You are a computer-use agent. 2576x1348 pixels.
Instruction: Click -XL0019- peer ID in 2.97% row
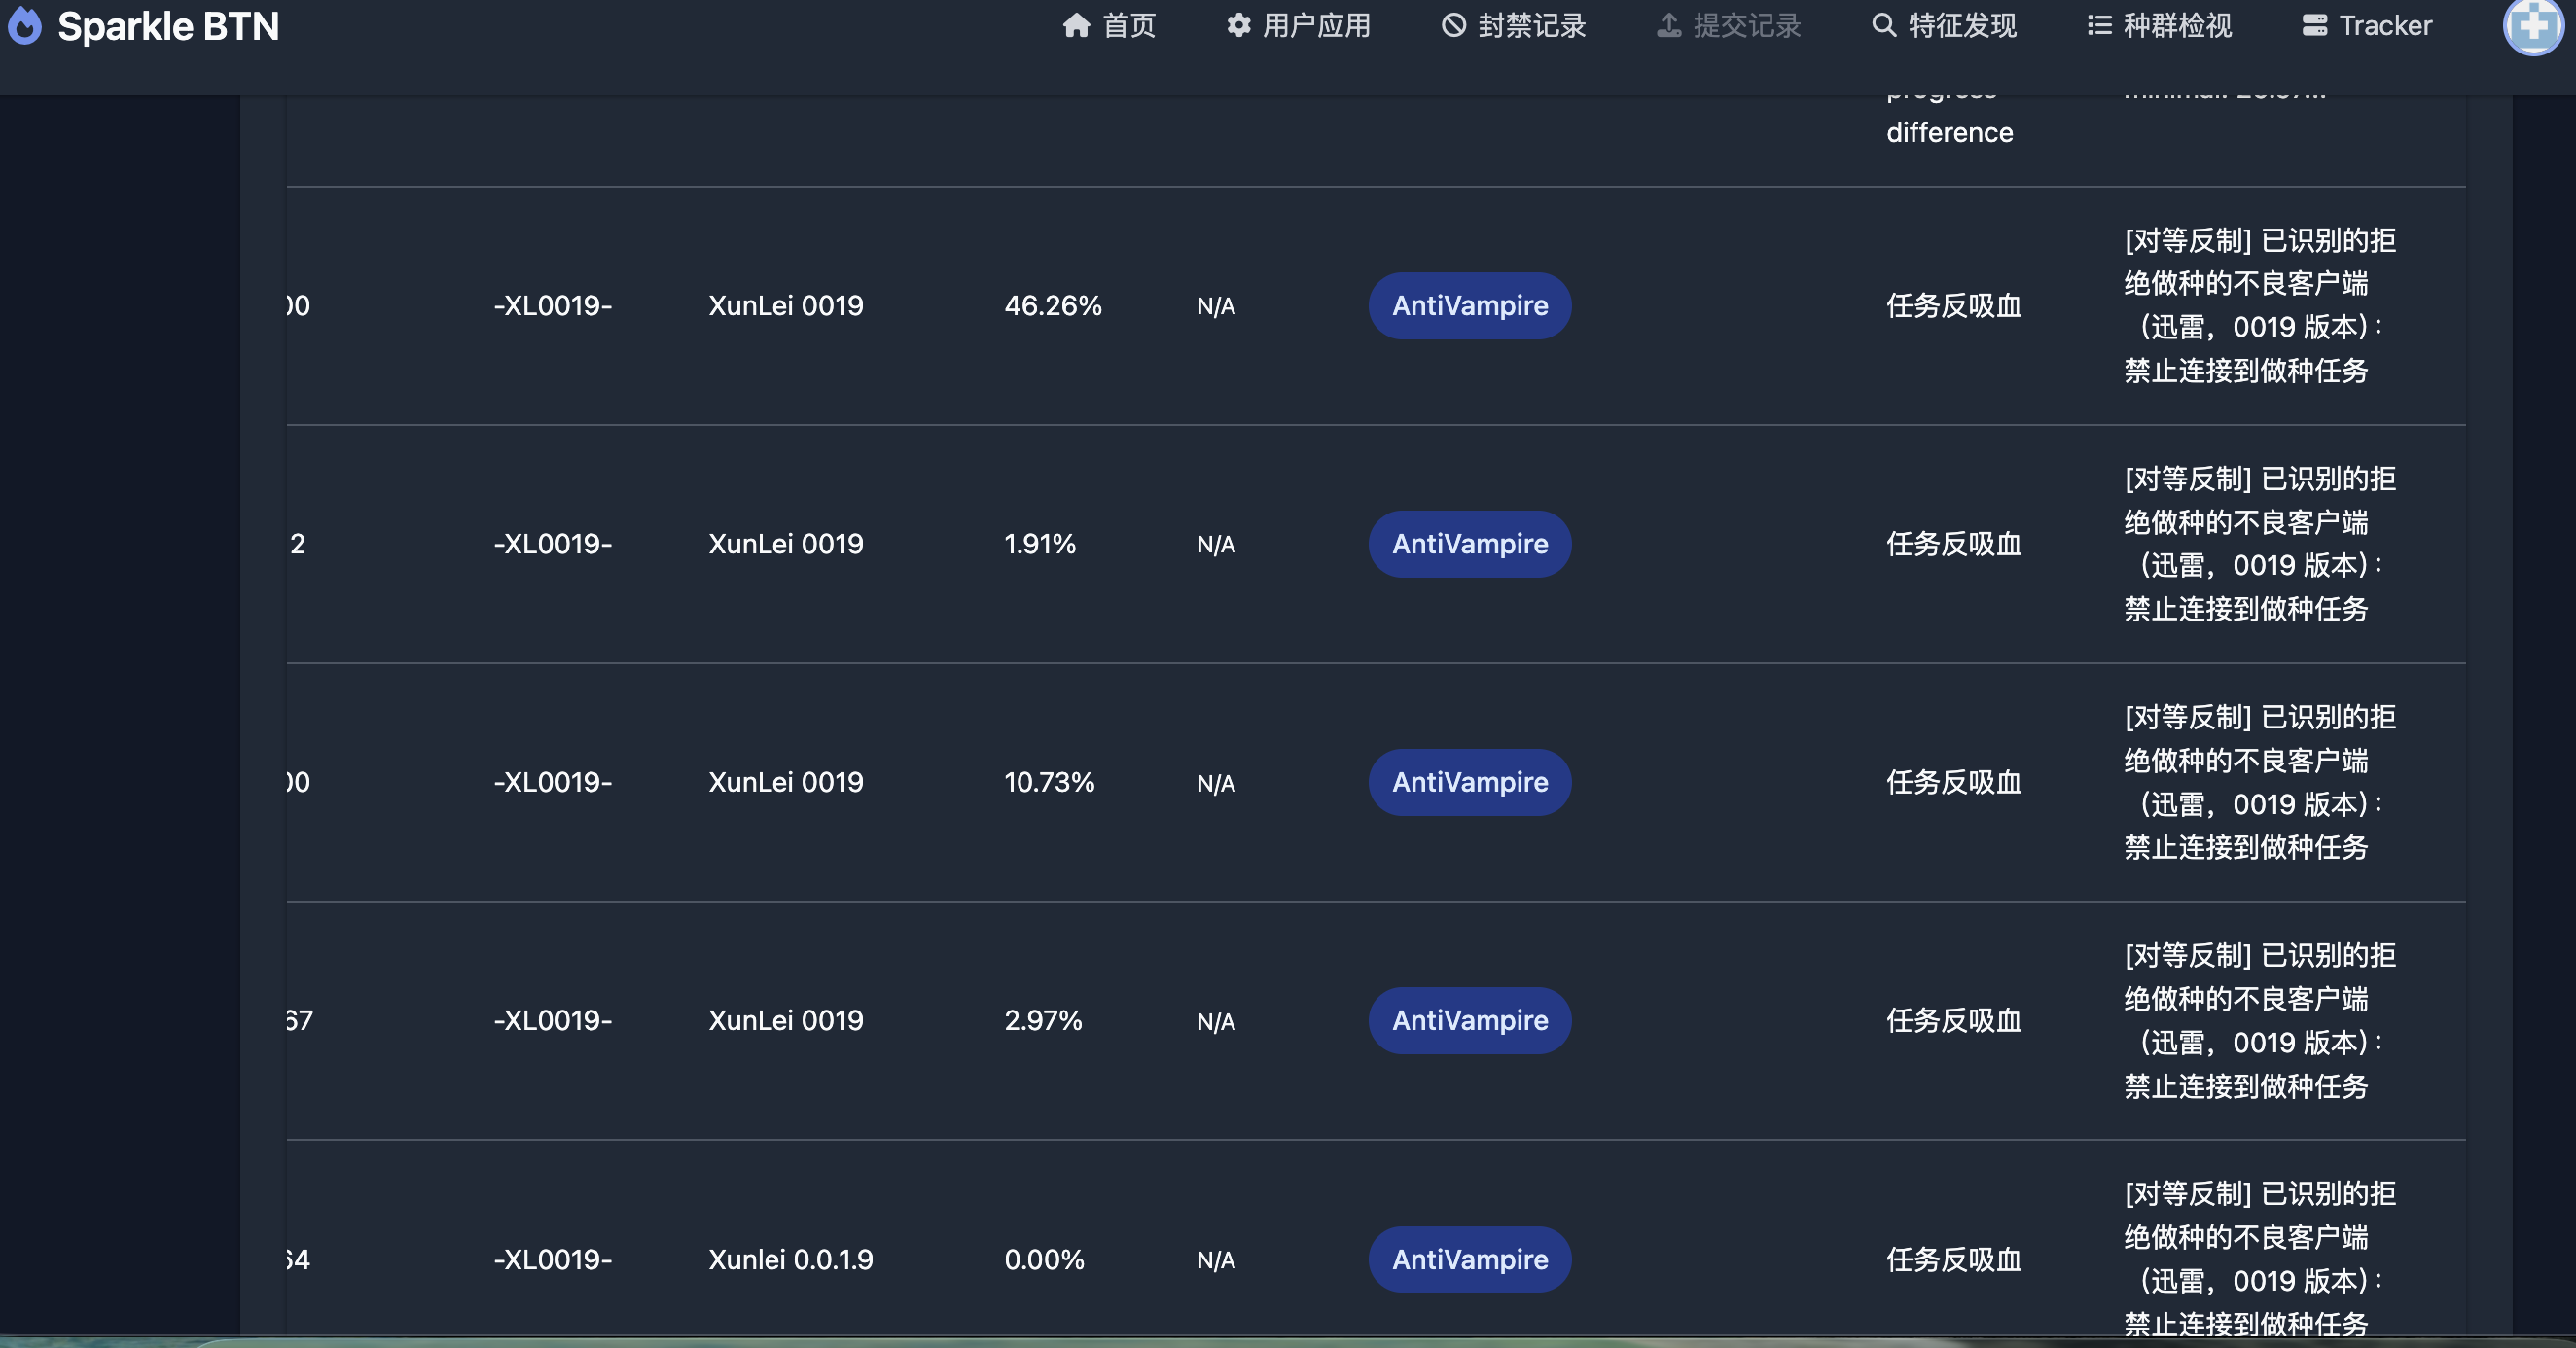[x=553, y=1020]
